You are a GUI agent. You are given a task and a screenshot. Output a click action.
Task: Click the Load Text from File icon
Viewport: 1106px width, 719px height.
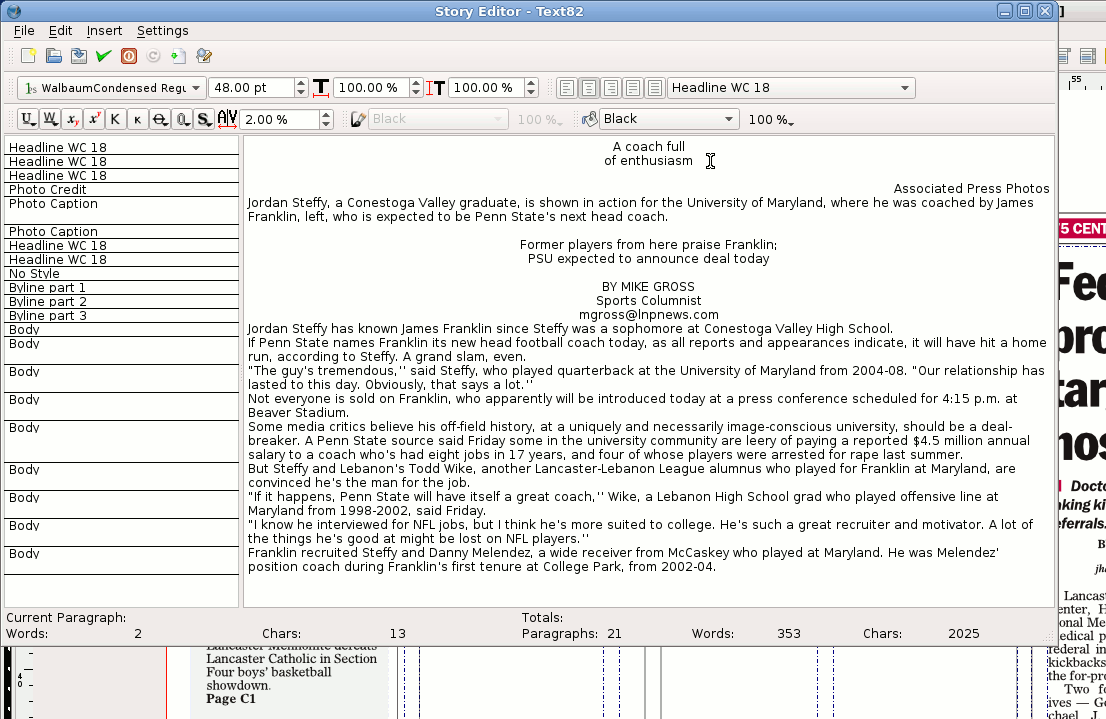tap(54, 56)
